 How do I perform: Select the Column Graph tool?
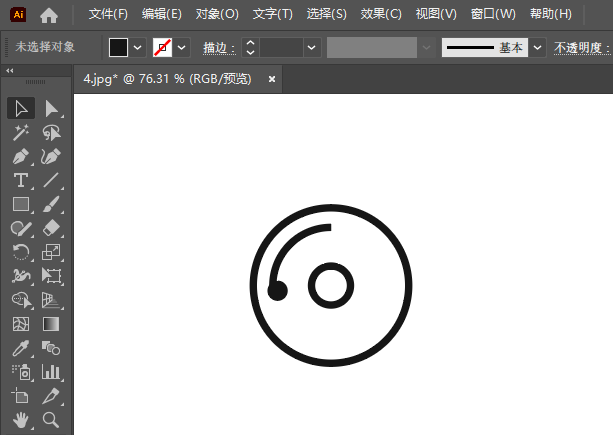(51, 372)
